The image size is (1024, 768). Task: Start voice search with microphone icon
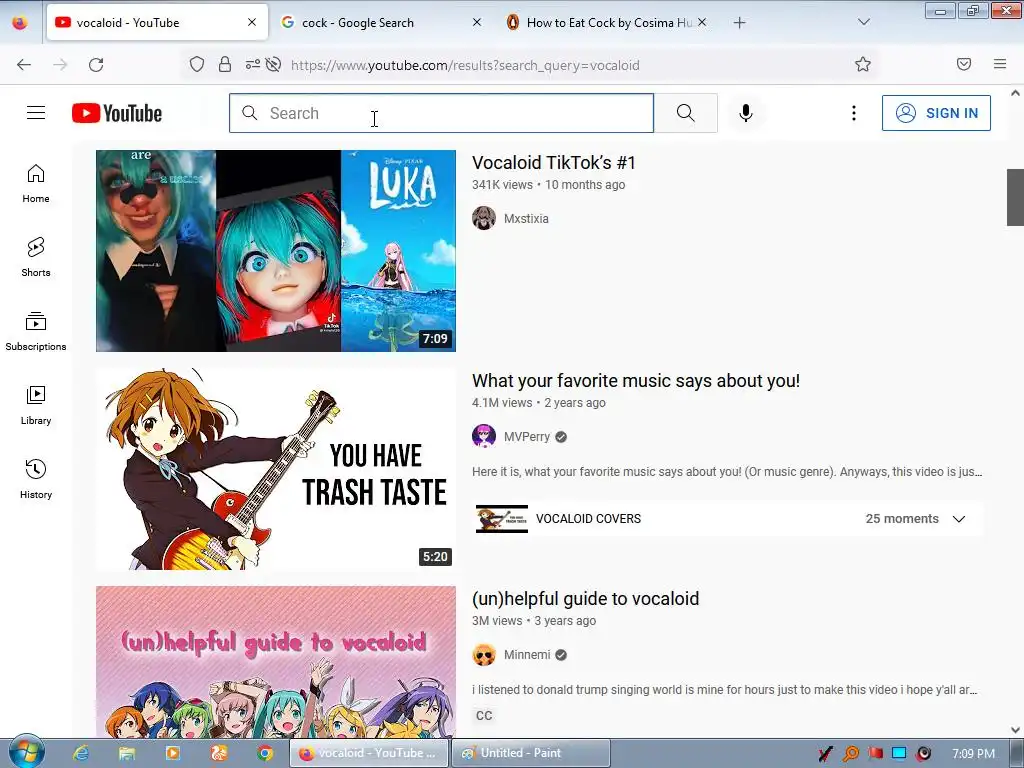746,113
